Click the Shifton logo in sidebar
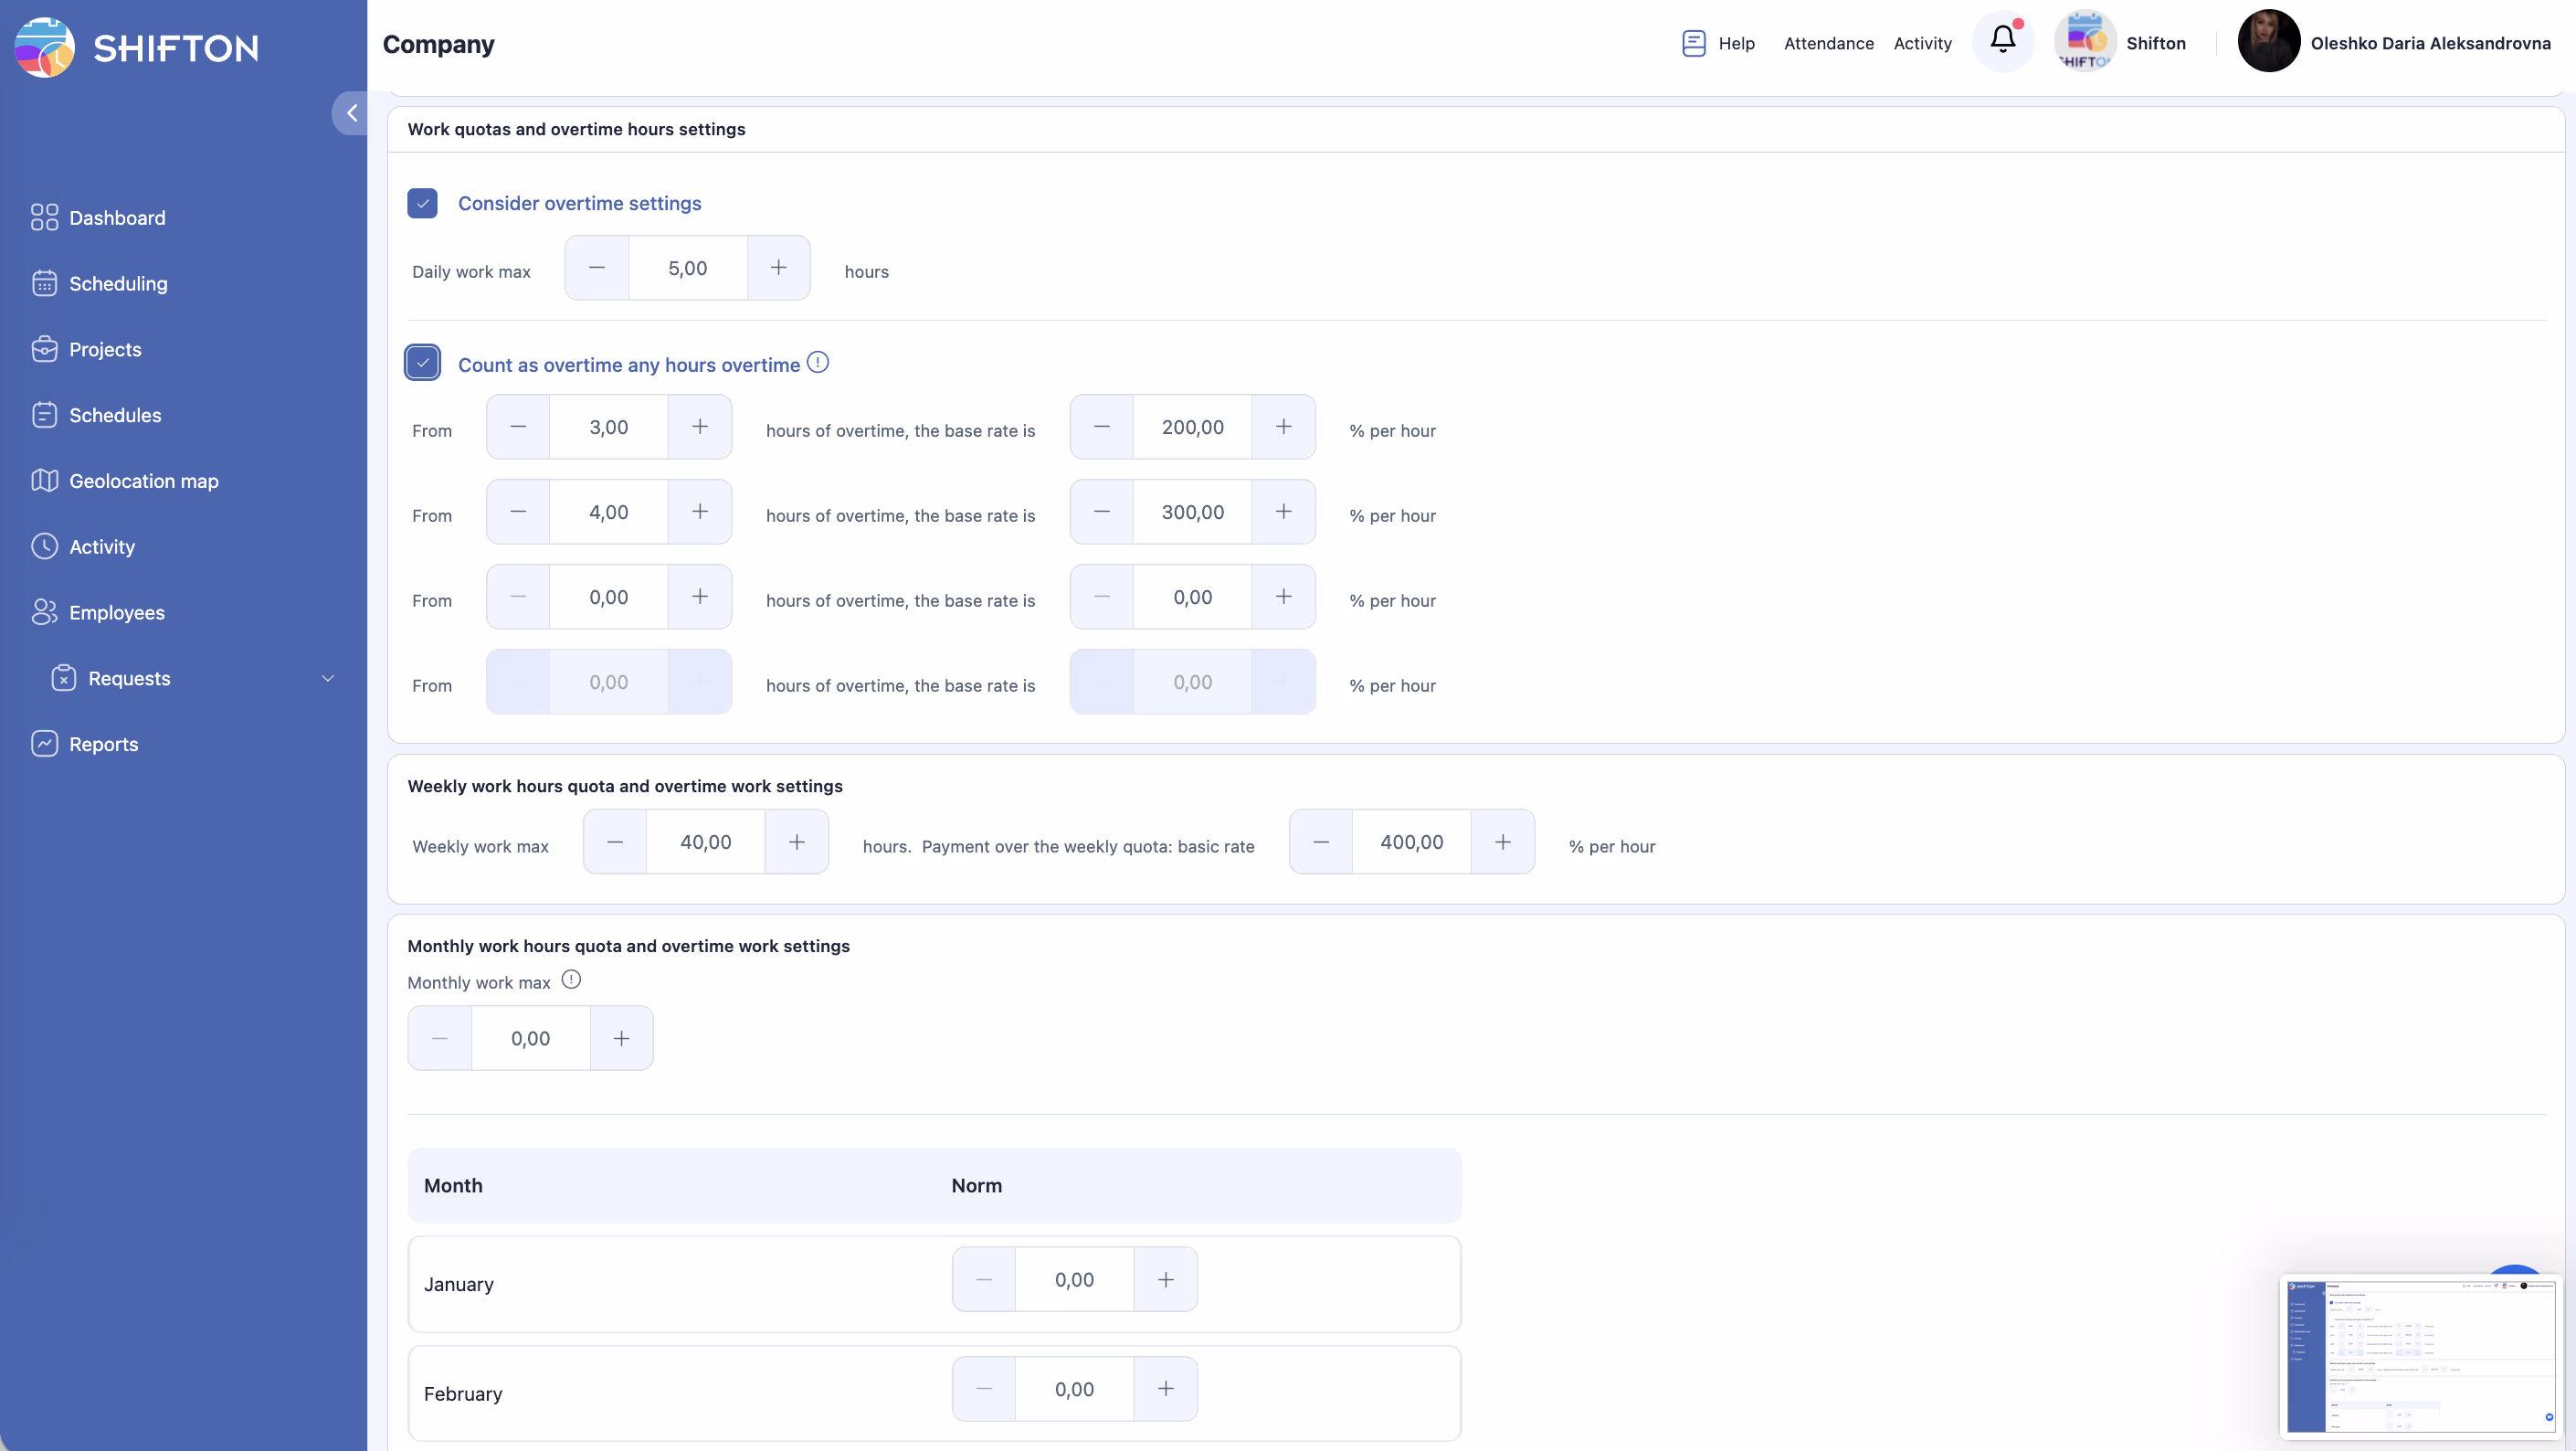This screenshot has height=1451, width=2576. (45, 47)
